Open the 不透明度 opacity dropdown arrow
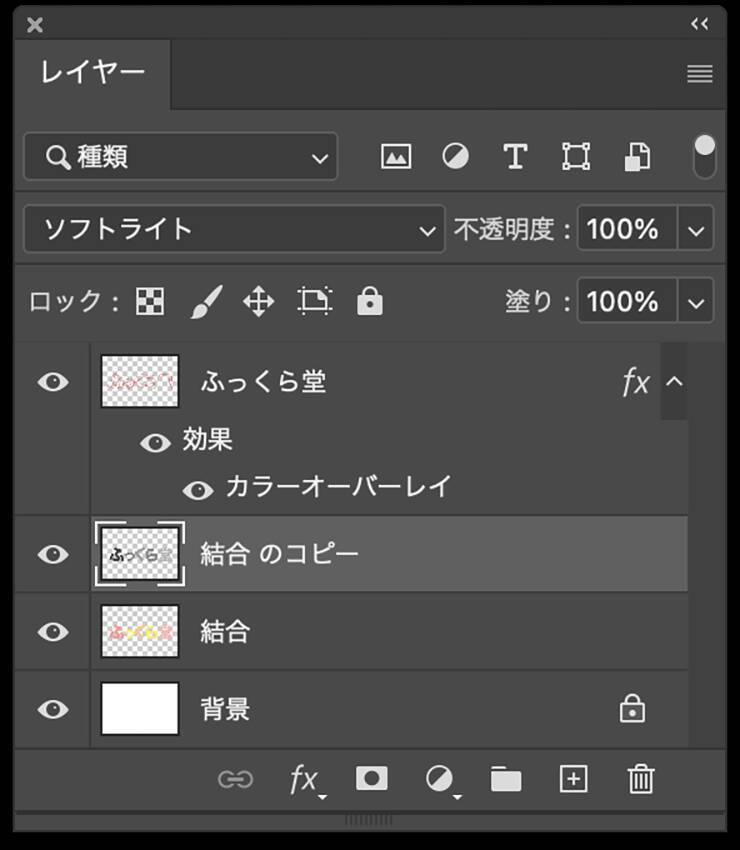Viewport: 740px width, 850px height. 697,229
